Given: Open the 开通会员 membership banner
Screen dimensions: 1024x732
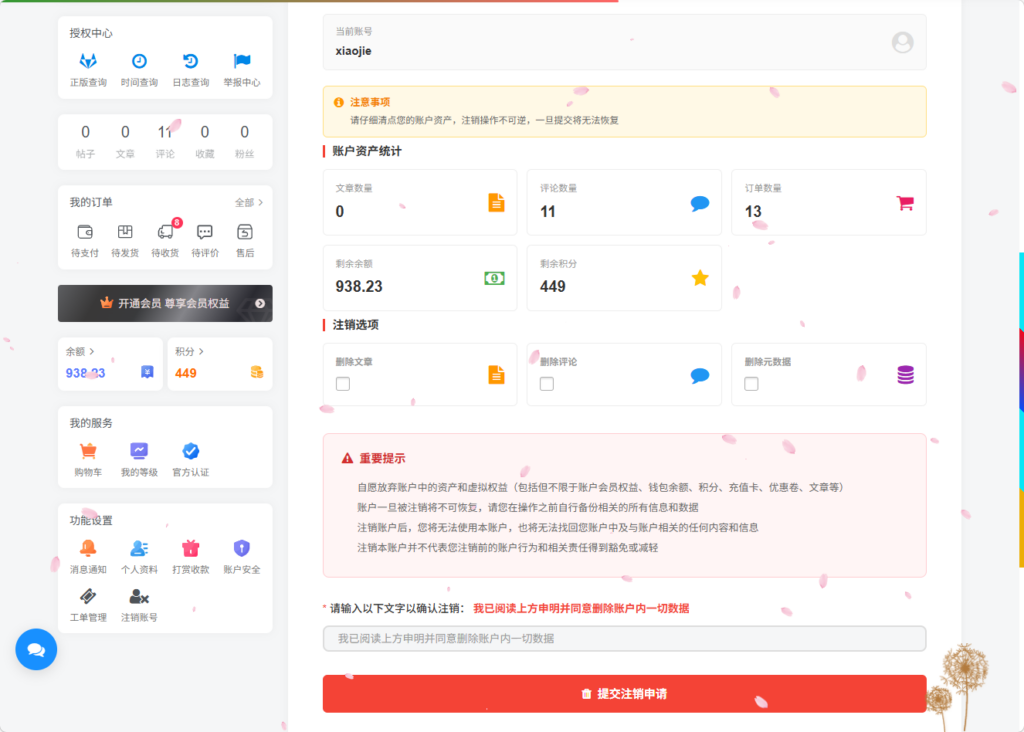Looking at the screenshot, I should pos(165,303).
